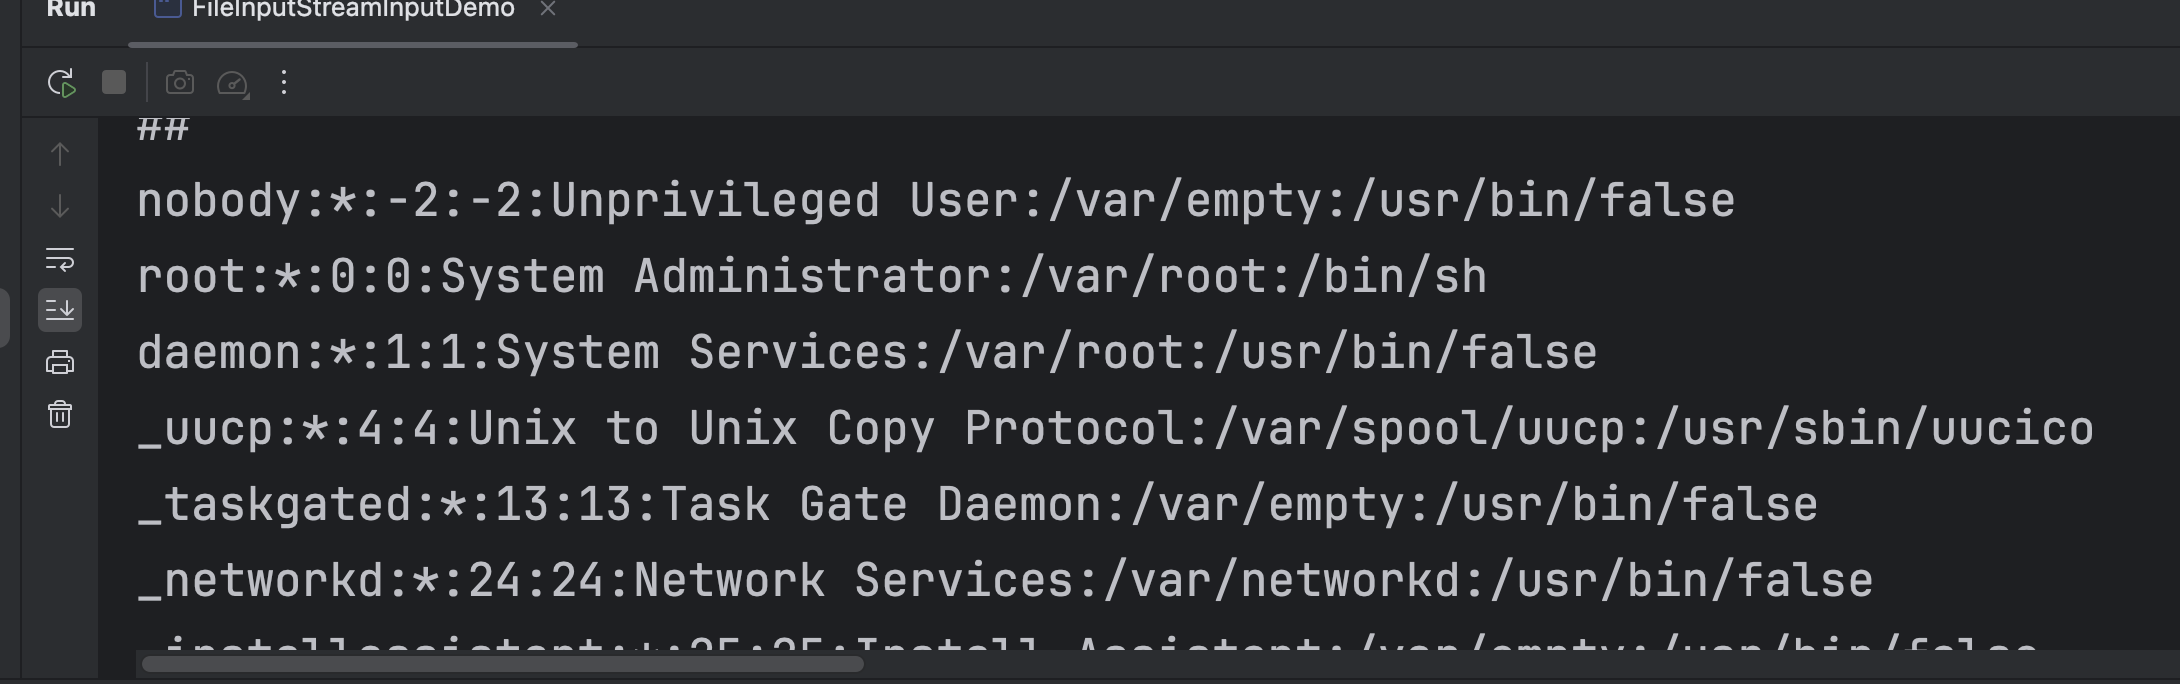The width and height of the screenshot is (2180, 684).
Task: Click the up arrow in console gutter
Action: click(x=60, y=154)
